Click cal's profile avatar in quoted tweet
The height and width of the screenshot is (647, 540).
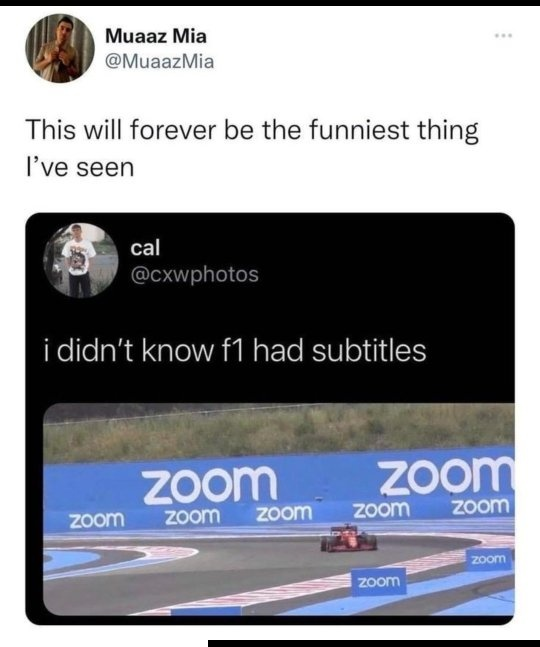[x=81, y=260]
